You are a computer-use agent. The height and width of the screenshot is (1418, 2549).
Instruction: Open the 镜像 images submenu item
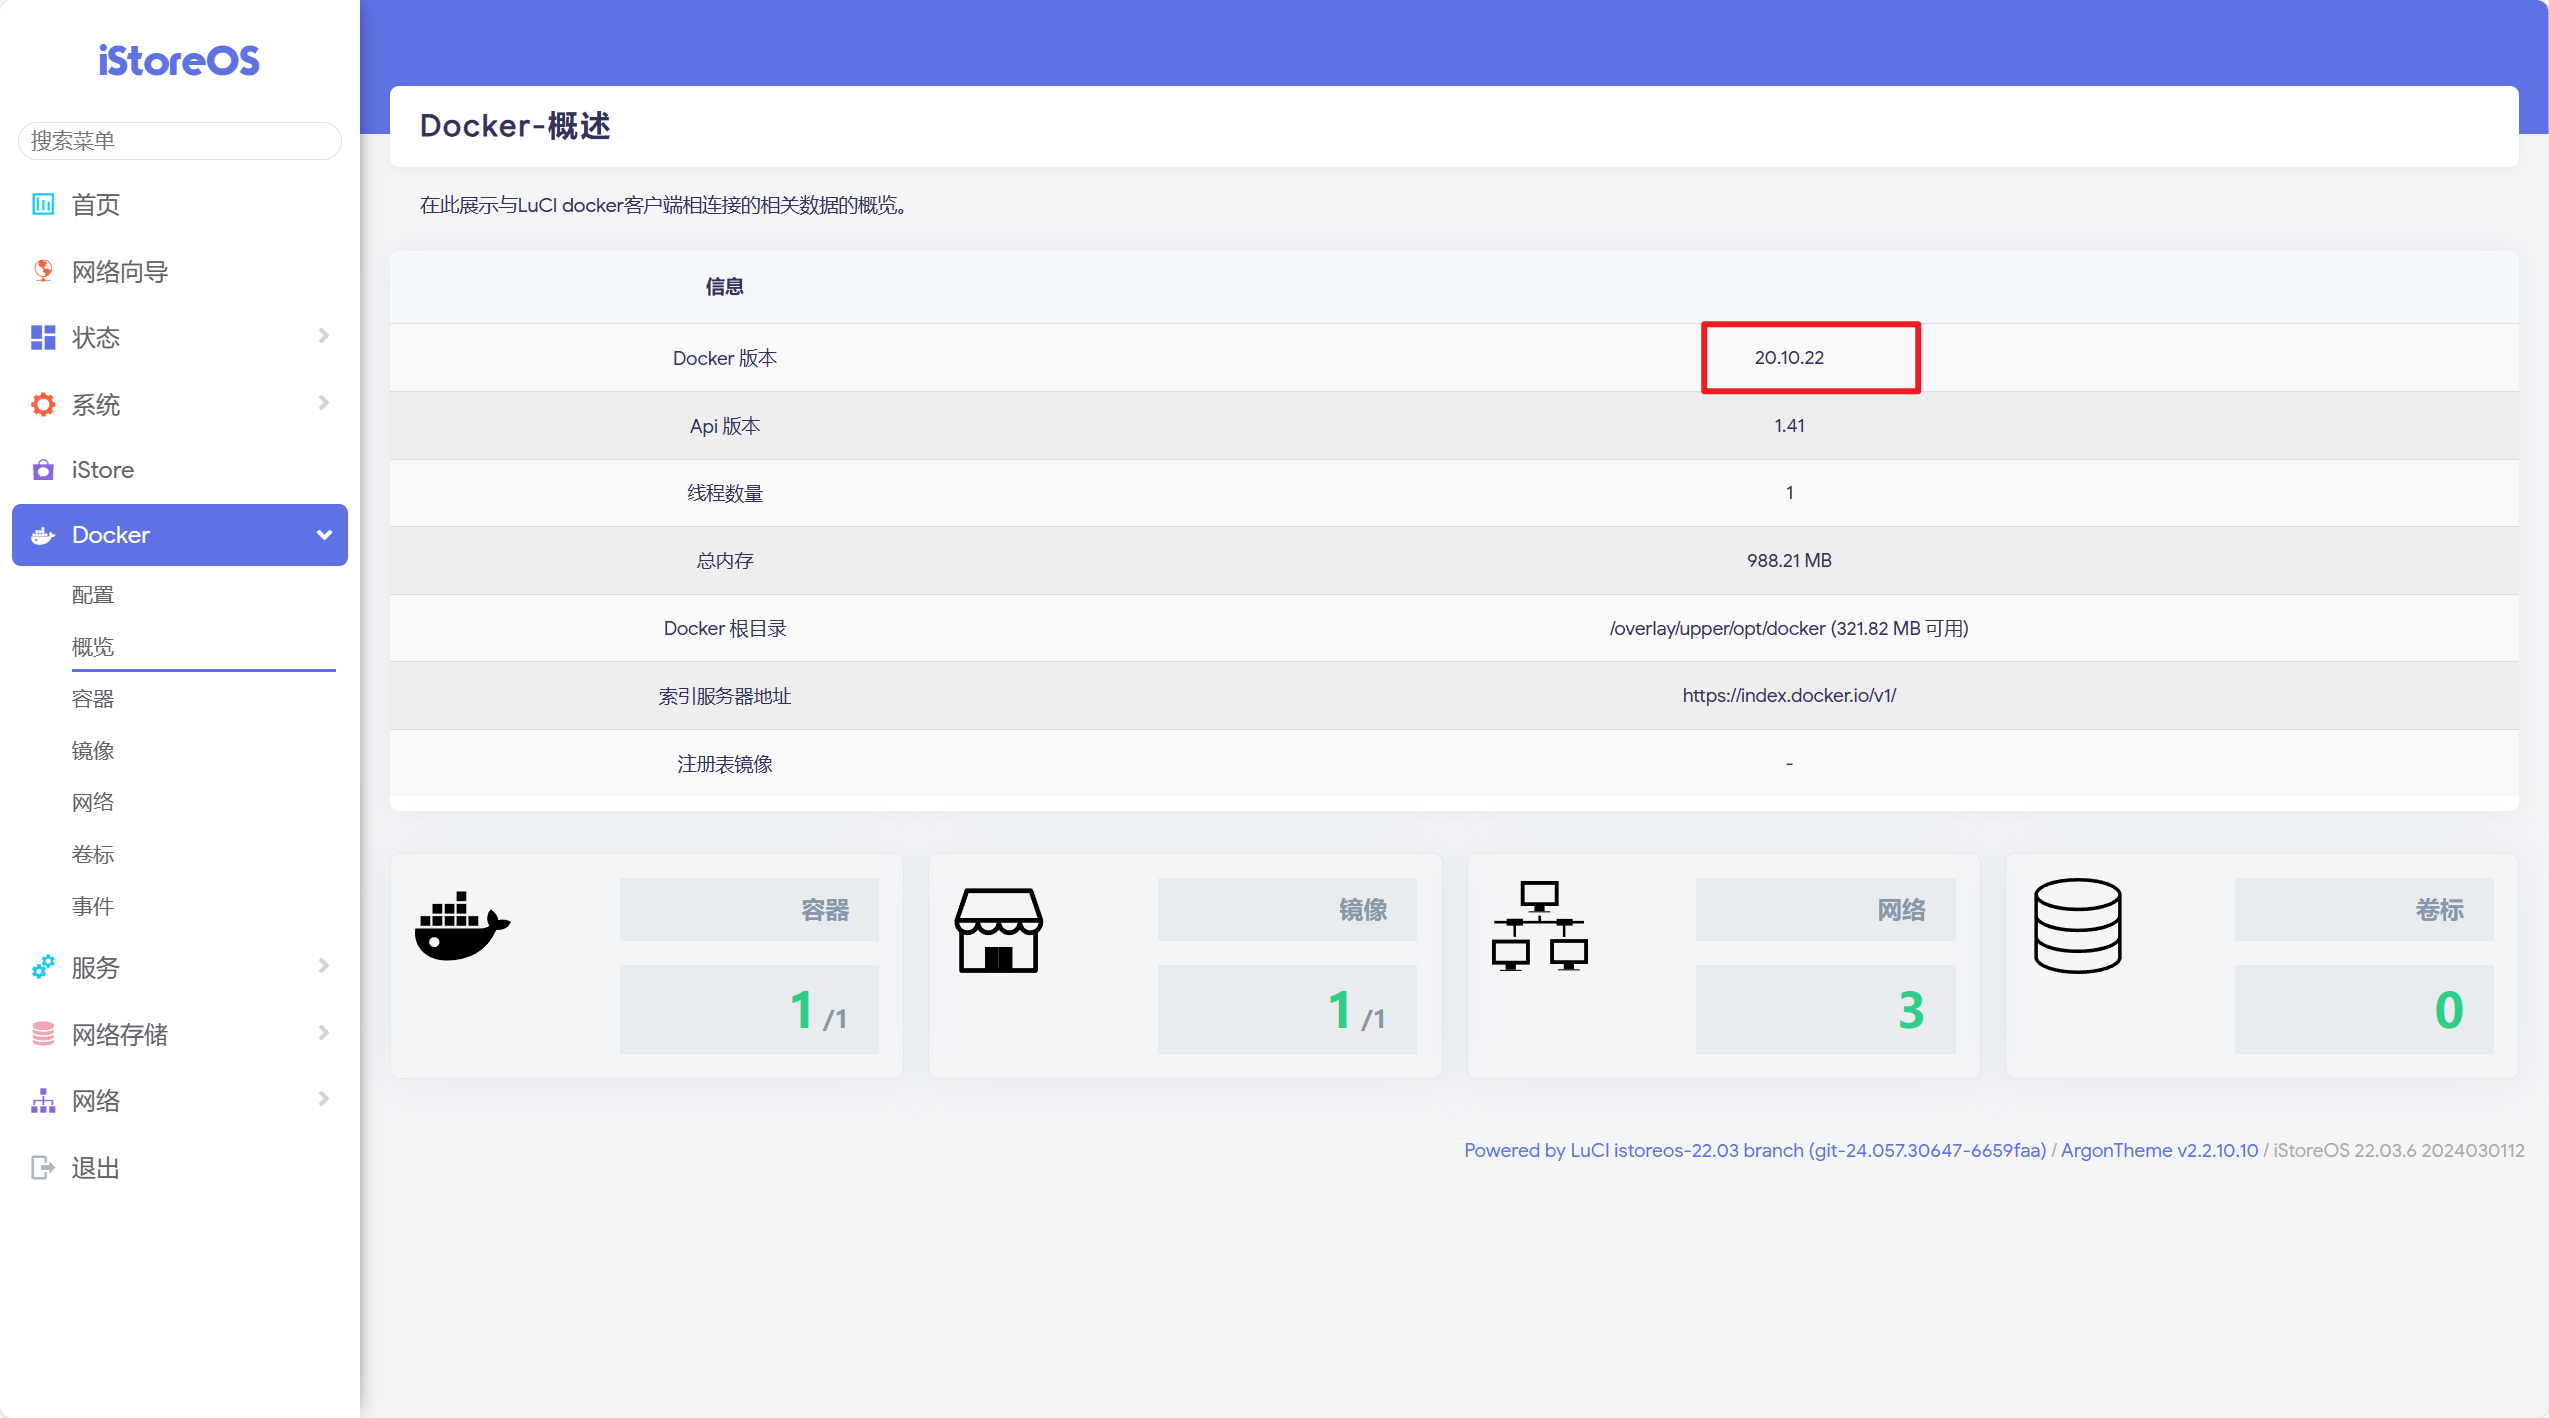click(x=93, y=751)
